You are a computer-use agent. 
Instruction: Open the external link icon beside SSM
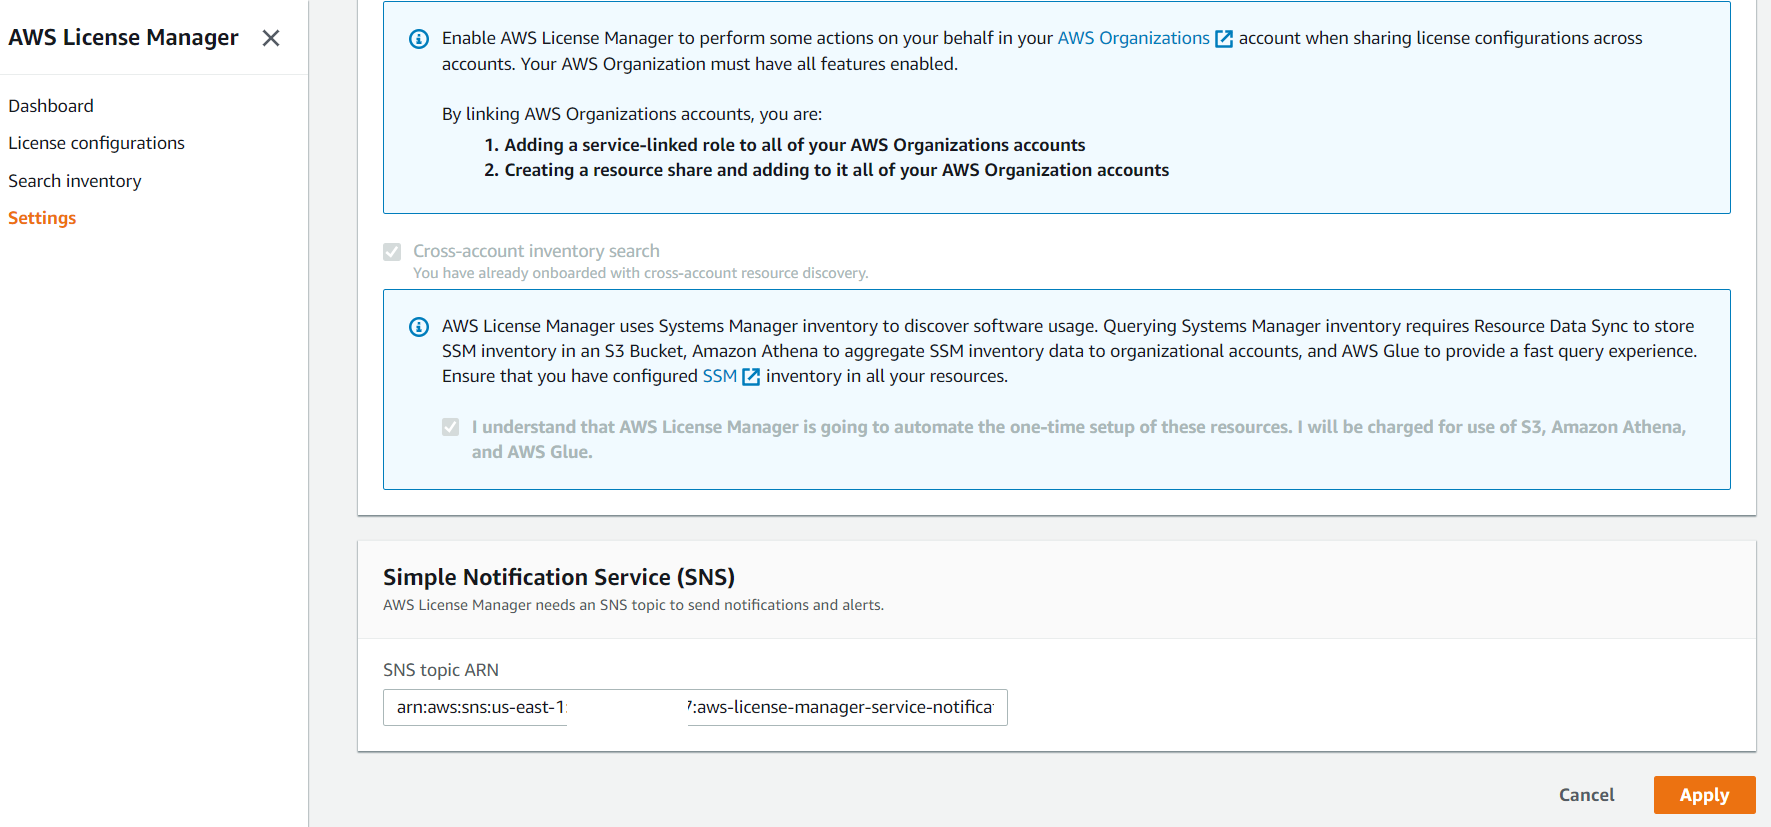(x=751, y=377)
